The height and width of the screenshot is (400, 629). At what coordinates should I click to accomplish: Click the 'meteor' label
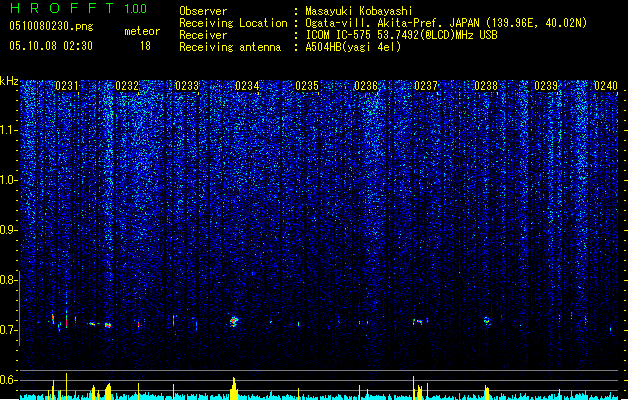142,31
